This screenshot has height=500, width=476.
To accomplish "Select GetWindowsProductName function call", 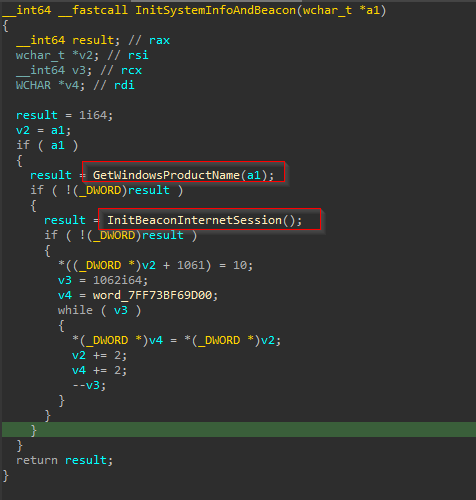I will click(x=183, y=175).
